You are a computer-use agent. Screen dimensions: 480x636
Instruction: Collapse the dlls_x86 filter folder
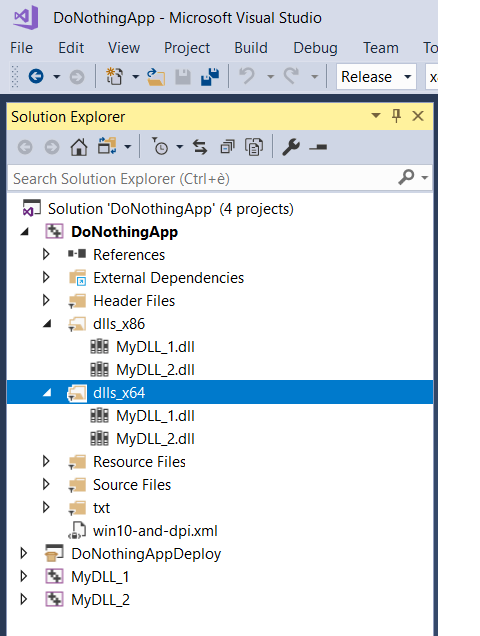click(x=47, y=324)
